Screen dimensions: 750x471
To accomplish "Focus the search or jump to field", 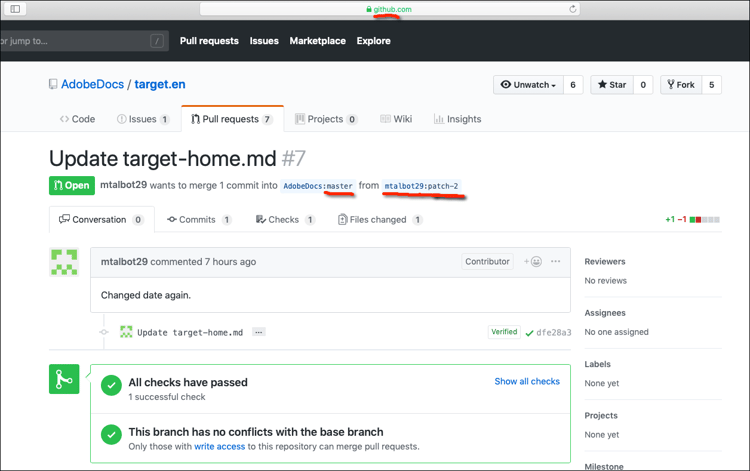I will click(82, 41).
